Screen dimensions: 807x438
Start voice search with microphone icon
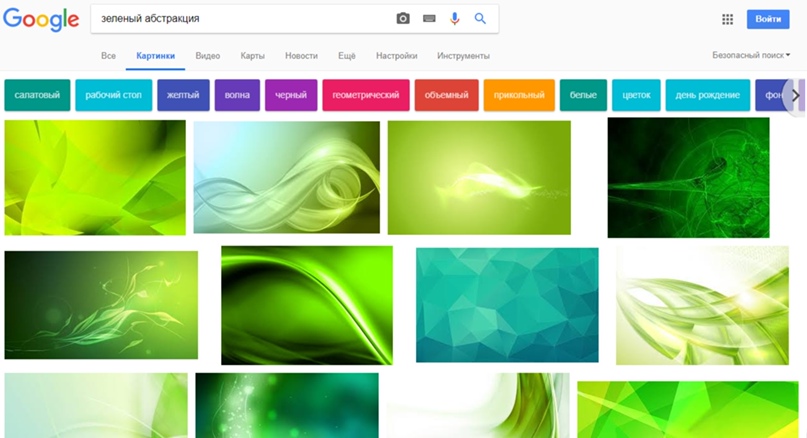[x=454, y=19]
